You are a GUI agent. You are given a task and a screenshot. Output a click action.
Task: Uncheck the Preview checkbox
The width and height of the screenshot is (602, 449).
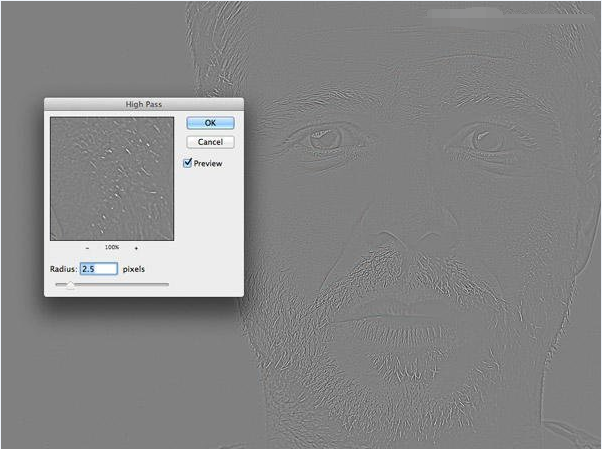pyautogui.click(x=187, y=163)
